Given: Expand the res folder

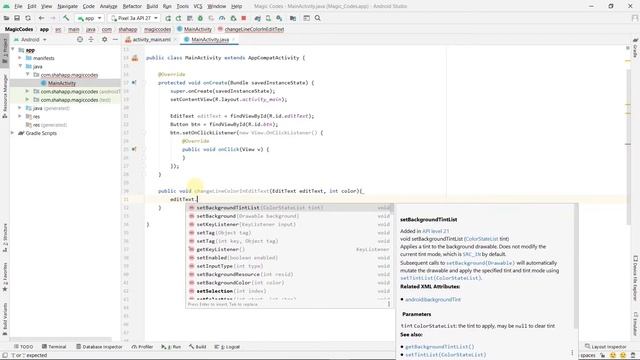Looking at the screenshot, I should point(20,116).
